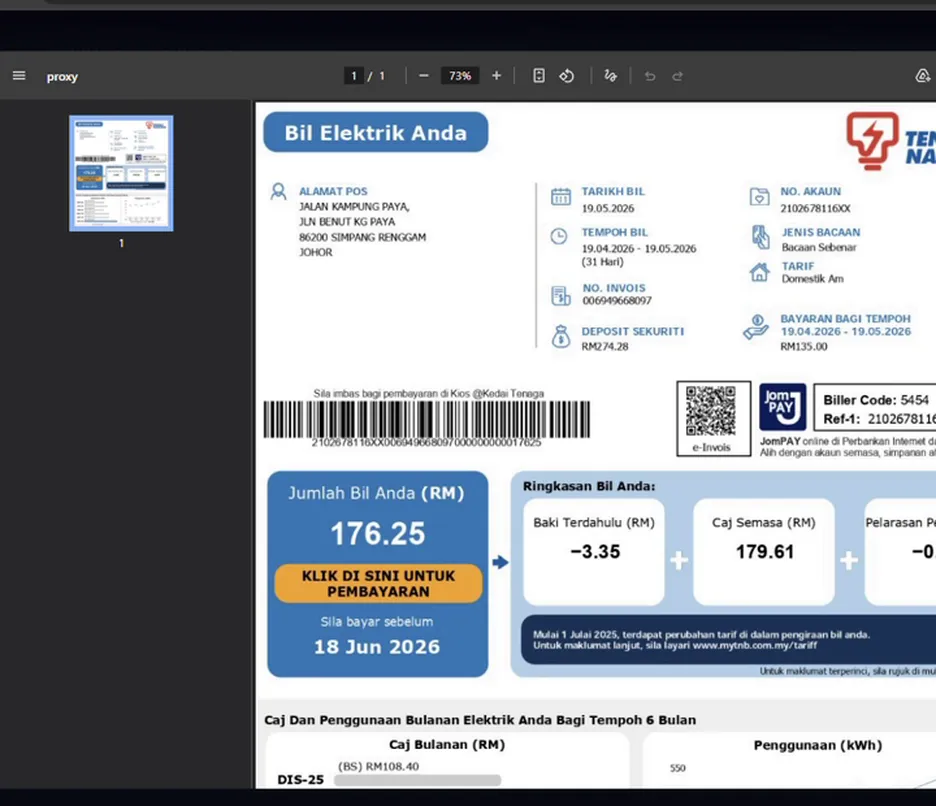Click the Bil Elektrik Anda header
Viewport: 936px width, 806px height.
pyautogui.click(x=375, y=132)
